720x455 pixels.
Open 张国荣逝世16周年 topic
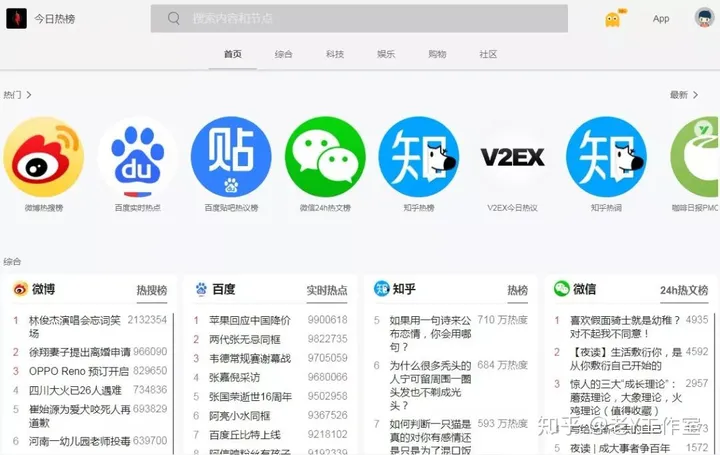click(x=250, y=396)
